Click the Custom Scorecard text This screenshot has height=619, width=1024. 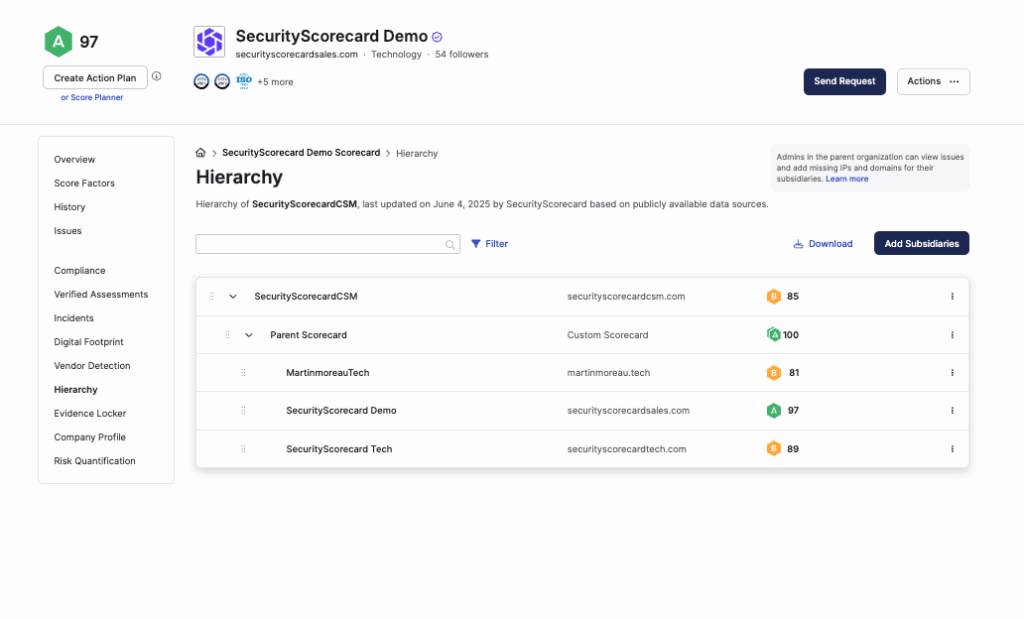608,335
